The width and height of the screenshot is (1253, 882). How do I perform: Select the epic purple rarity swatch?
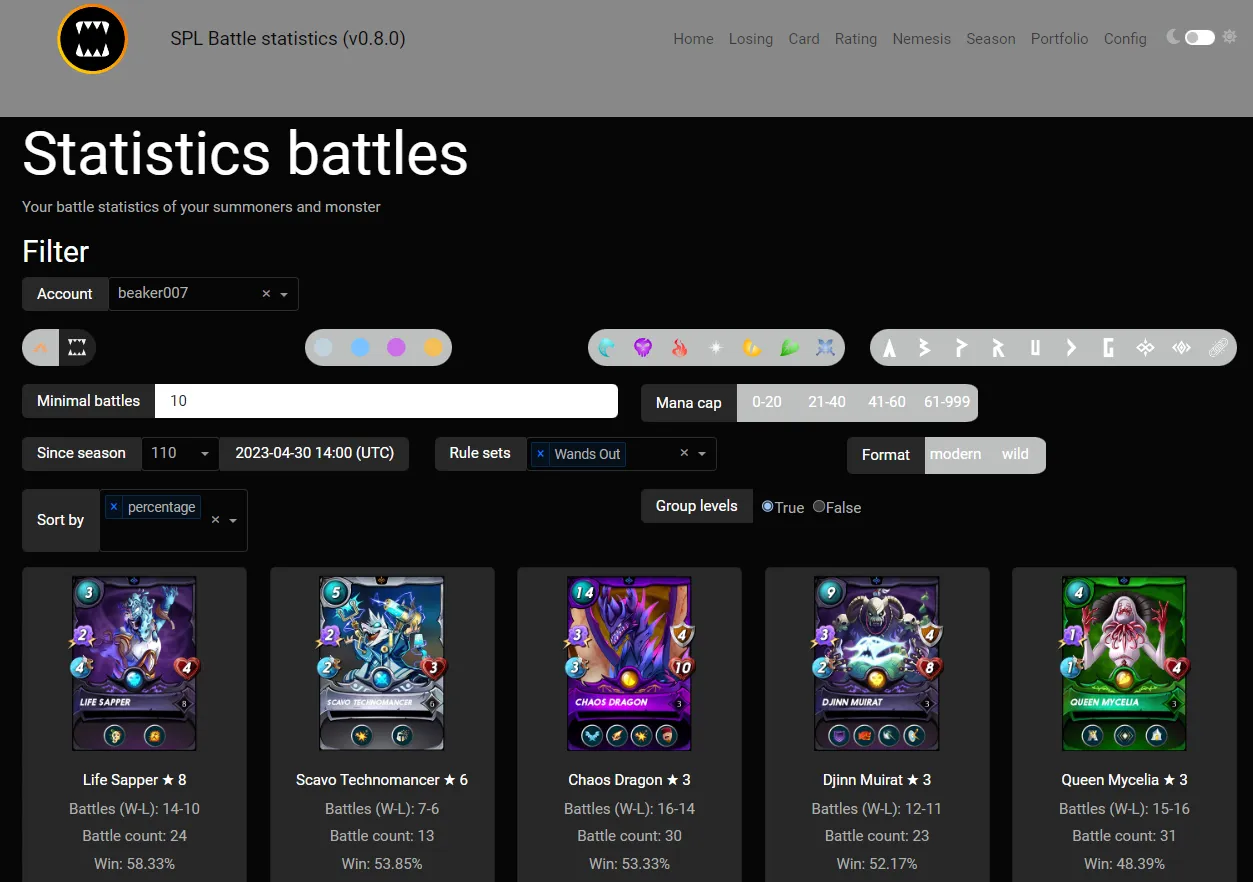pos(396,347)
